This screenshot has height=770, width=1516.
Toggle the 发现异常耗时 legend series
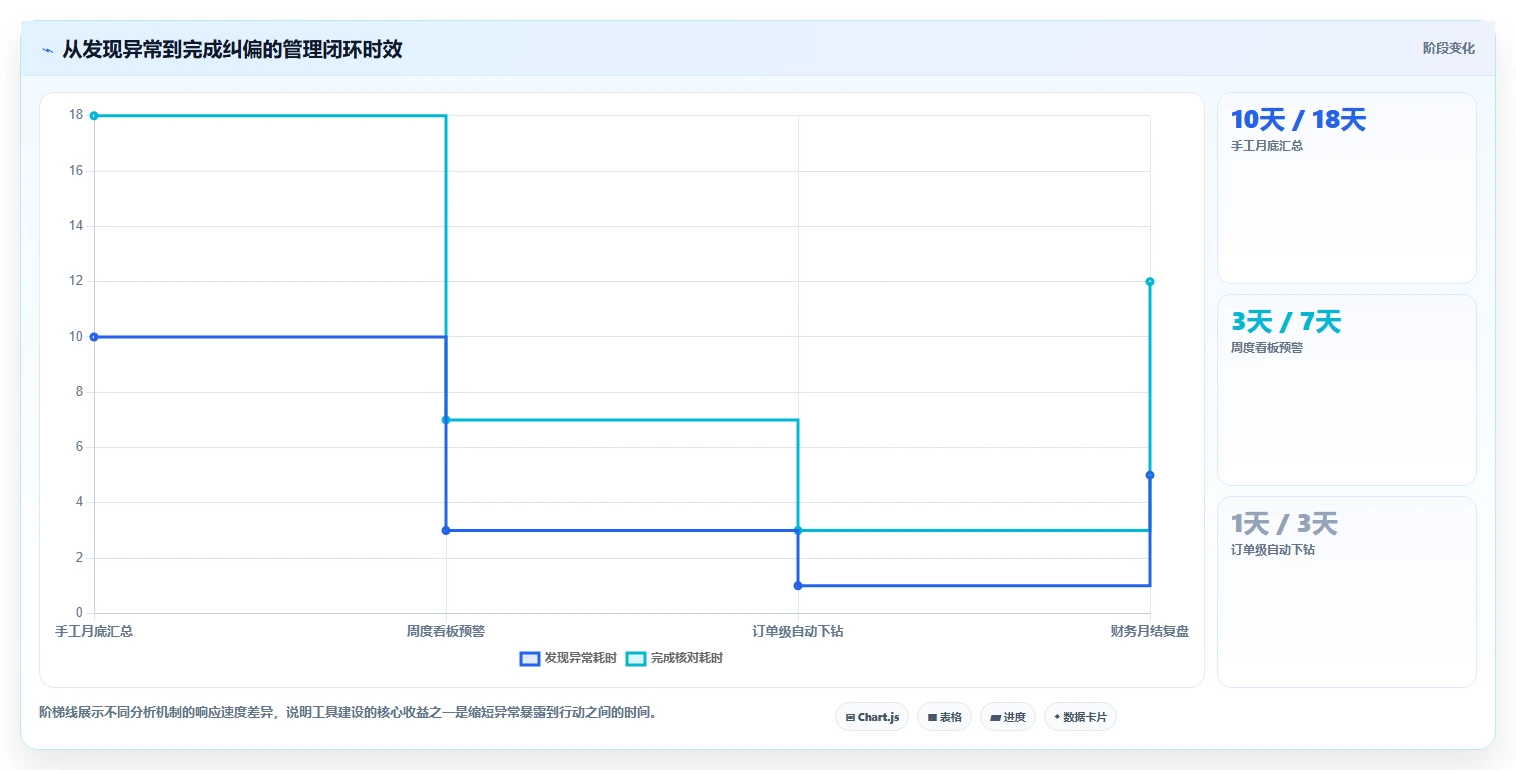tap(568, 658)
